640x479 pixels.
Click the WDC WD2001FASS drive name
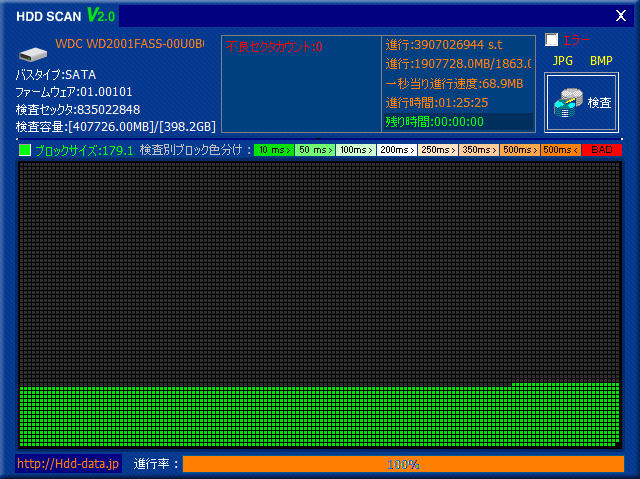click(130, 44)
